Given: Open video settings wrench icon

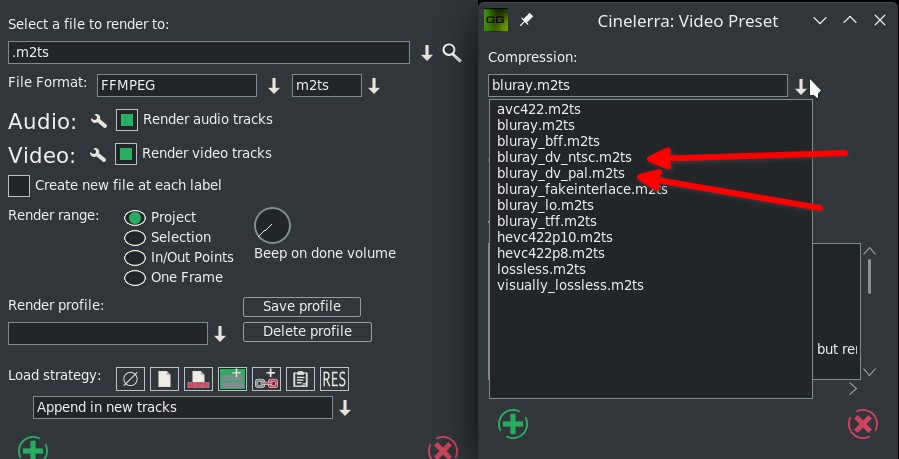Looking at the screenshot, I should [98, 155].
